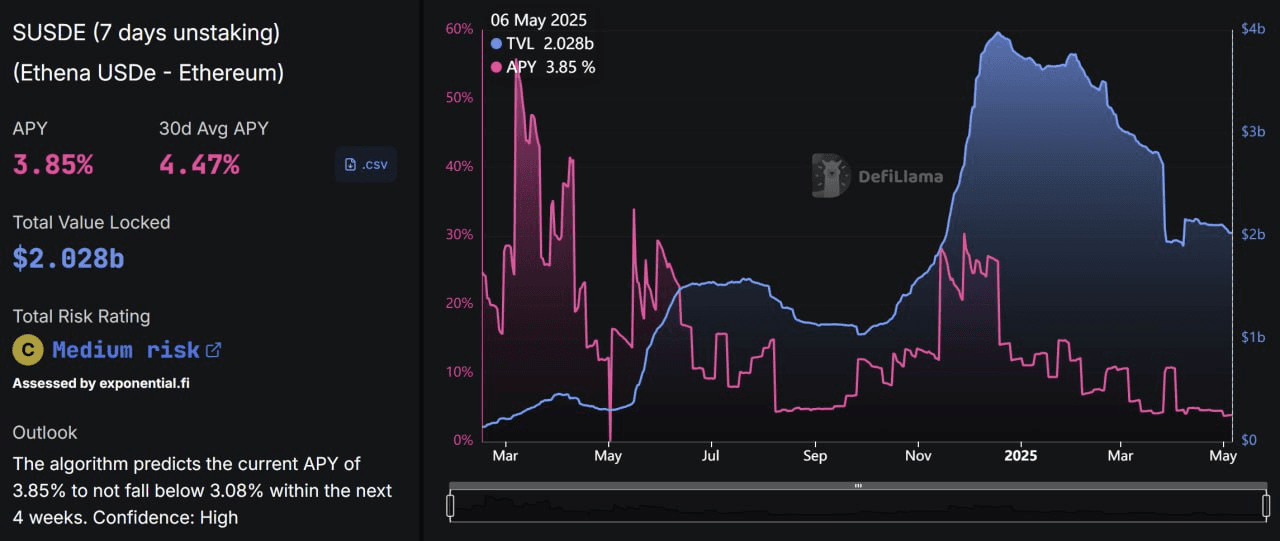This screenshot has height=541, width=1280.
Task: Click the $2.028b Total Value Locked figure
Action: point(69,259)
